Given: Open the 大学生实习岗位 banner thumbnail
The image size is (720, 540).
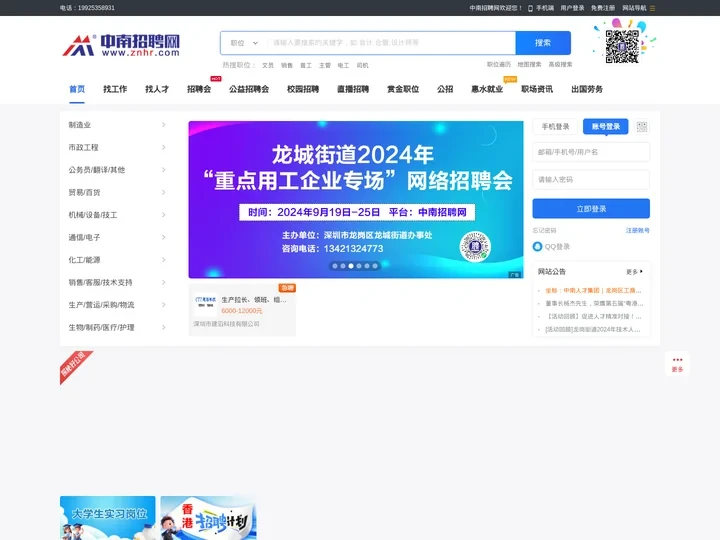Looking at the screenshot, I should click(x=108, y=518).
